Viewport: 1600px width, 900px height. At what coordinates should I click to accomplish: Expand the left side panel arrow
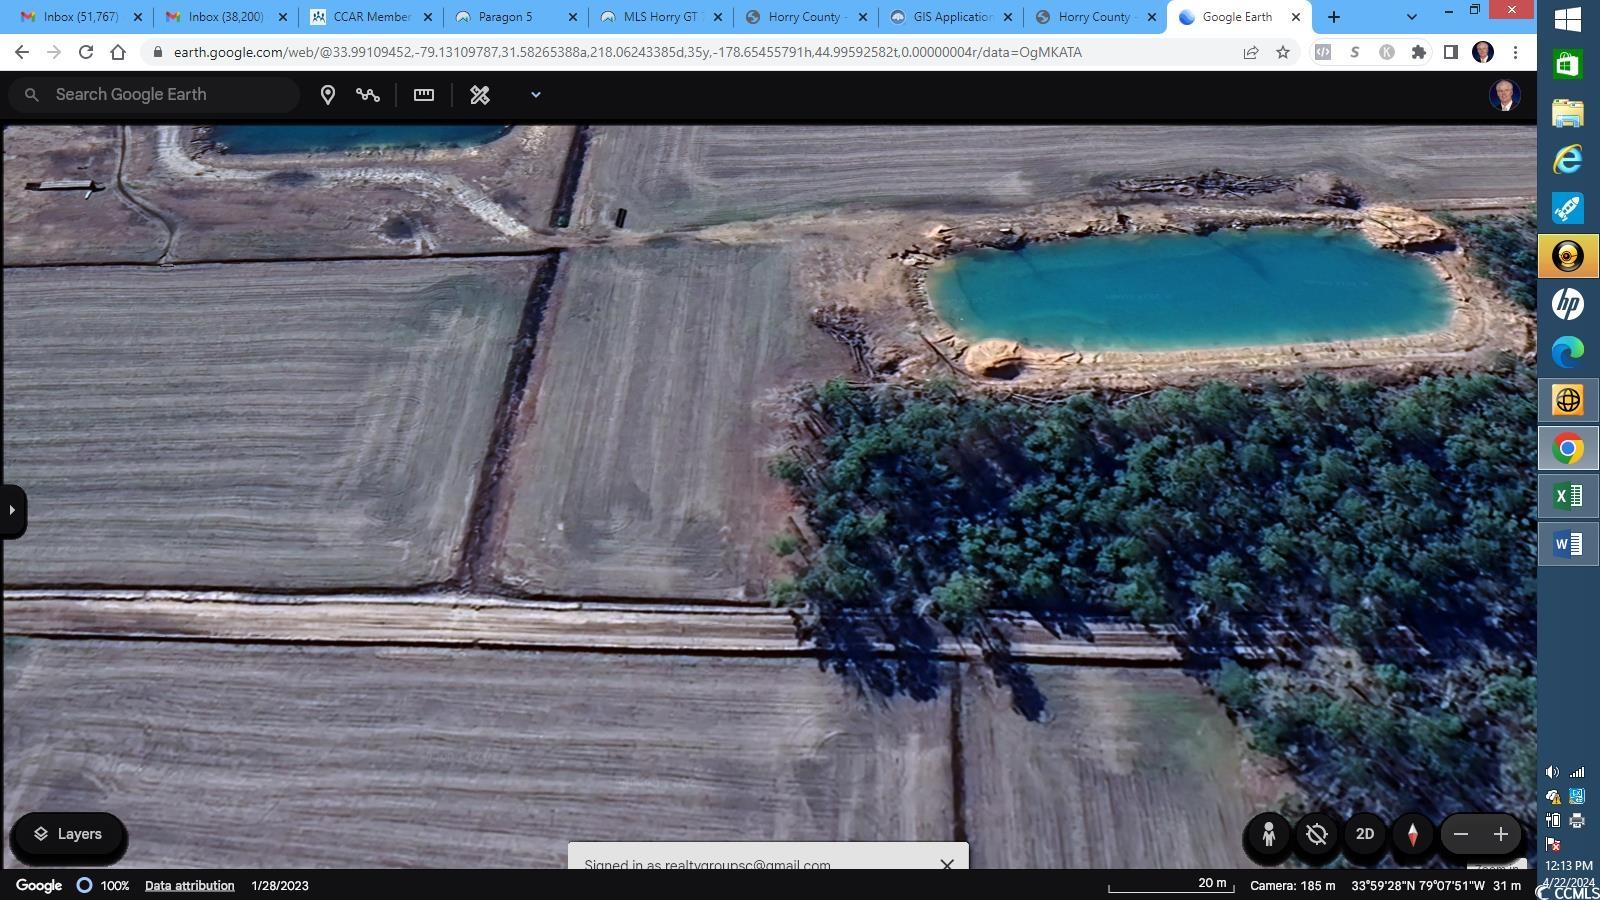(12, 510)
